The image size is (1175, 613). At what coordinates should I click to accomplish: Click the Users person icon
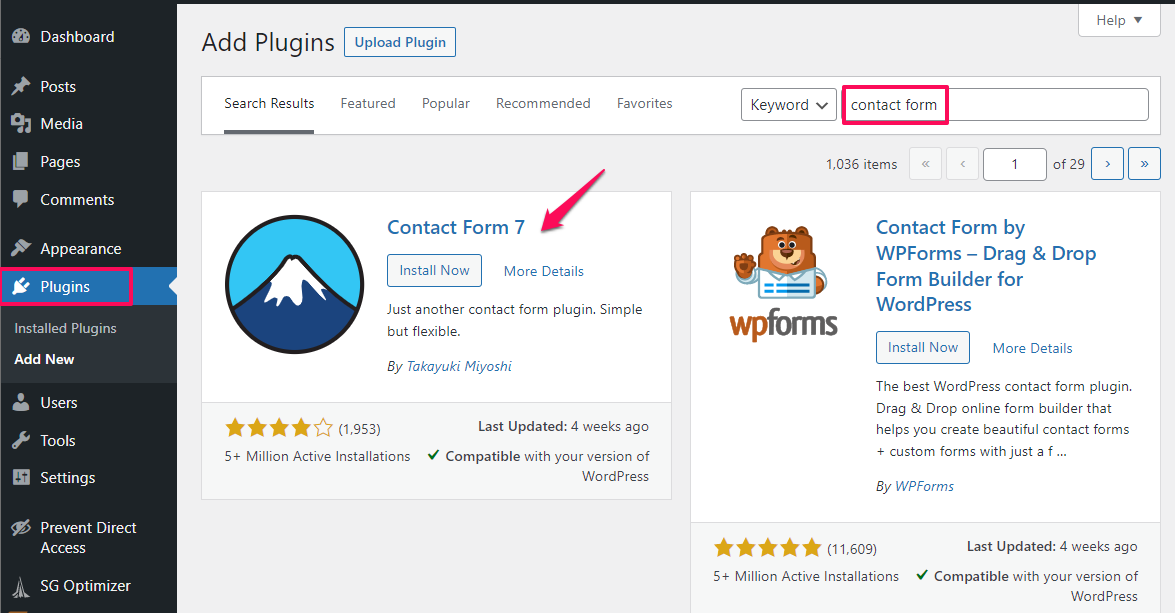(21, 402)
